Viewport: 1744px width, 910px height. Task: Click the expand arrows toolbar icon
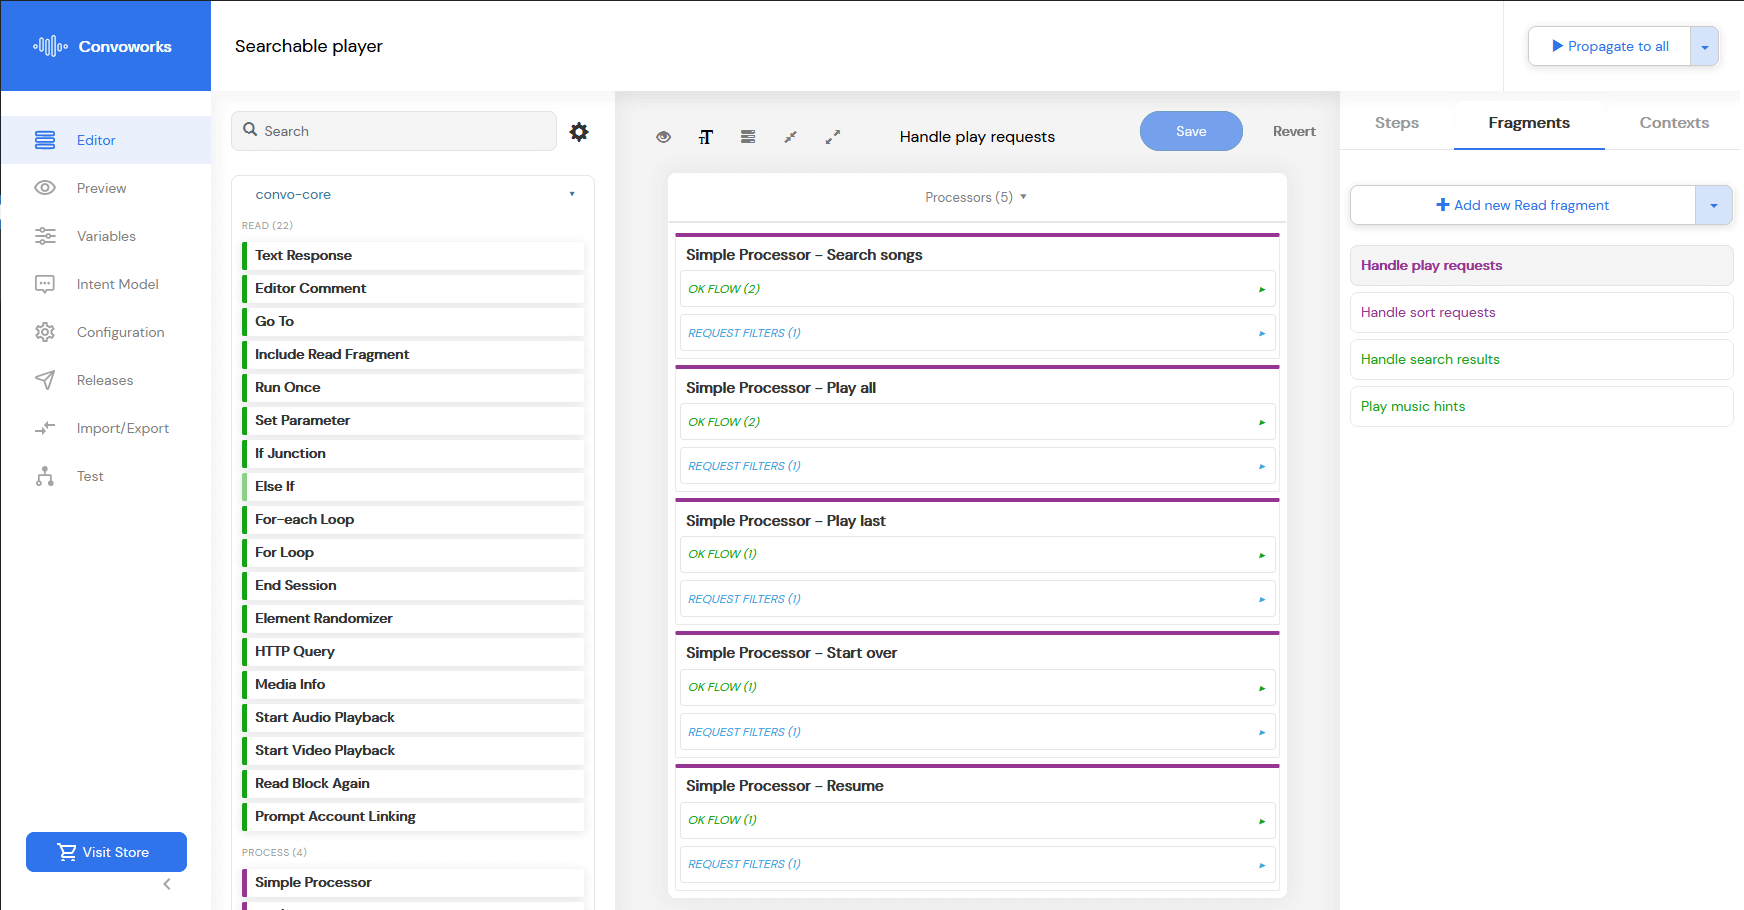click(833, 137)
